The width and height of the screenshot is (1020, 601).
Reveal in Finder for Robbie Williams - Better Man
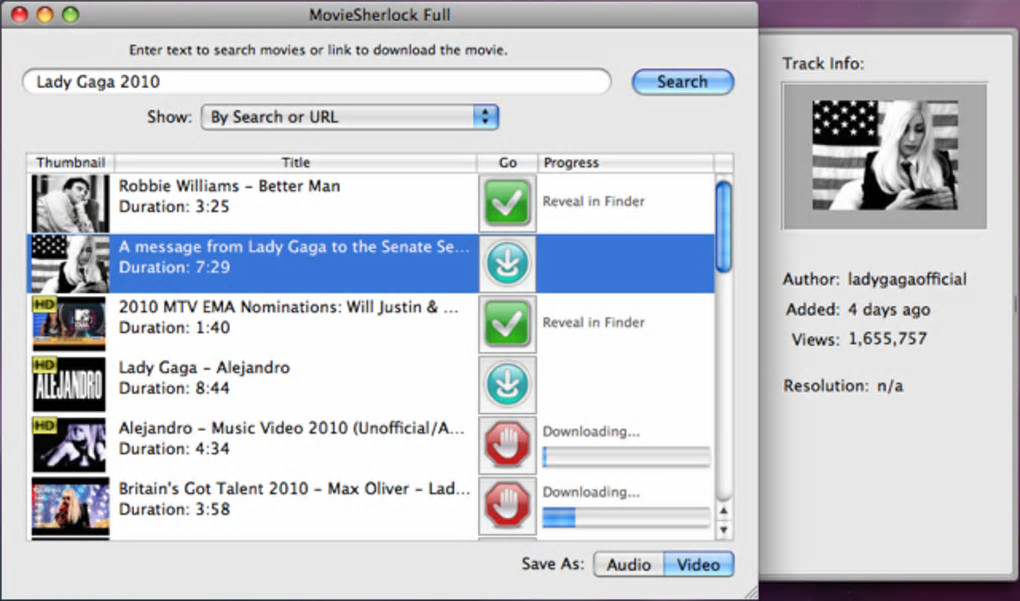[593, 202]
